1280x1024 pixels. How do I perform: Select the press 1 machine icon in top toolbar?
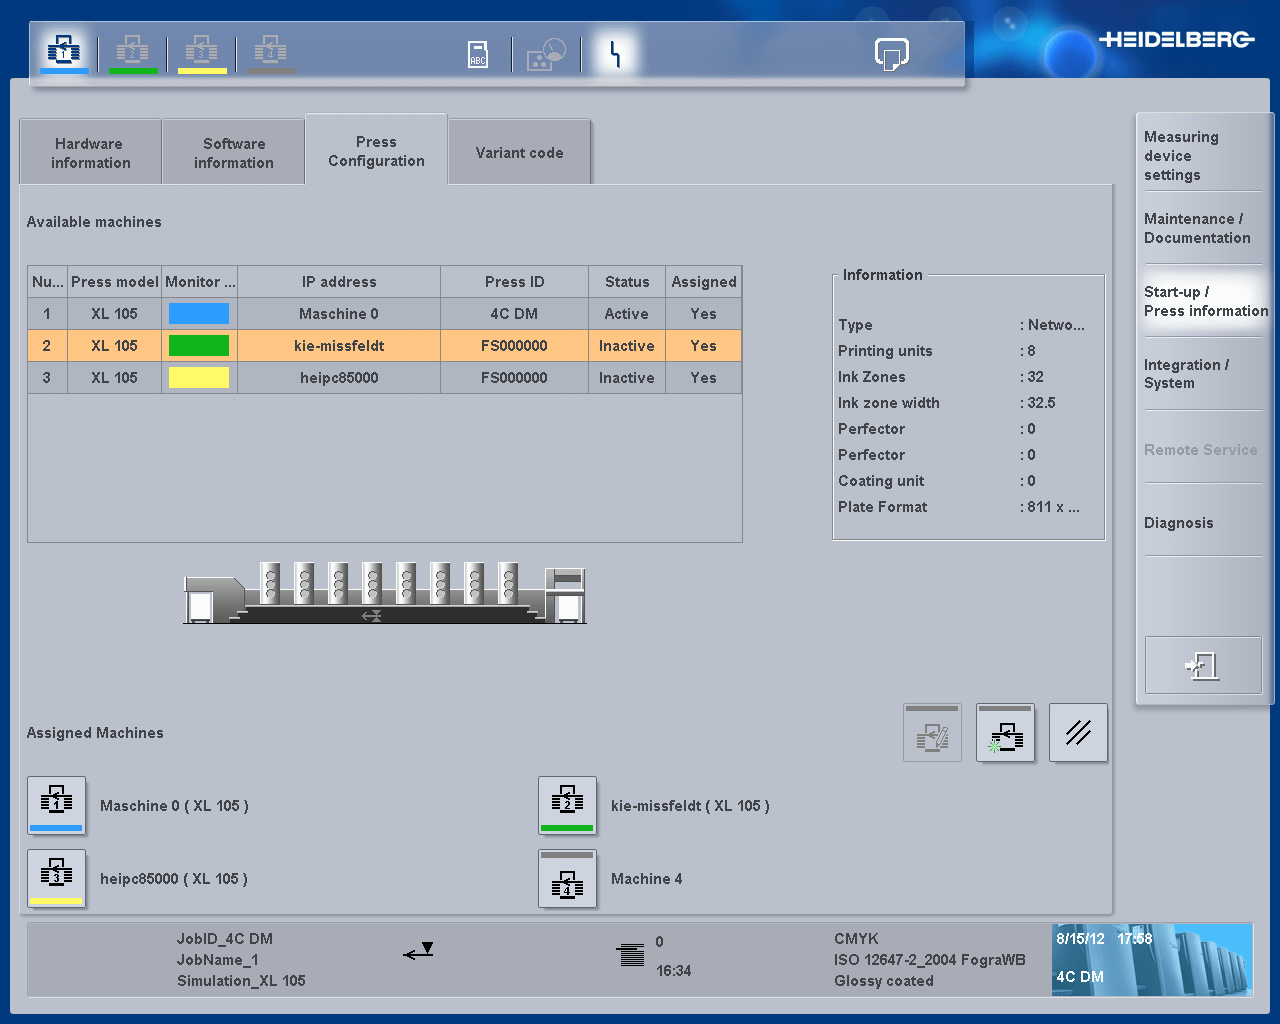click(x=63, y=53)
